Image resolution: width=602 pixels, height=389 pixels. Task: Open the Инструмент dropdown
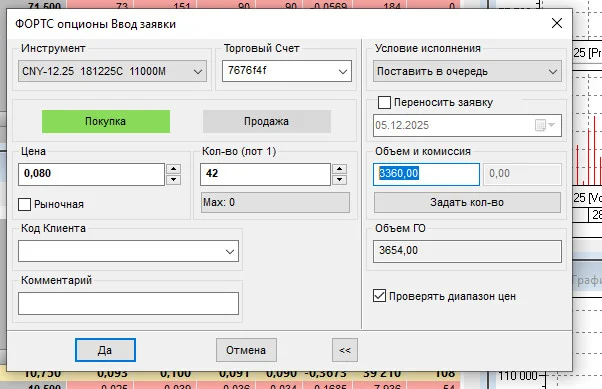click(112, 71)
